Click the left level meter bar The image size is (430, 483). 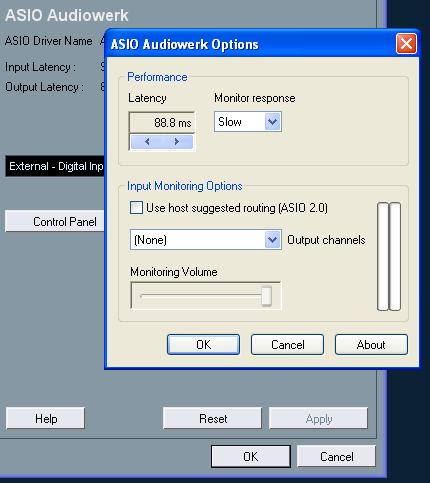point(383,256)
